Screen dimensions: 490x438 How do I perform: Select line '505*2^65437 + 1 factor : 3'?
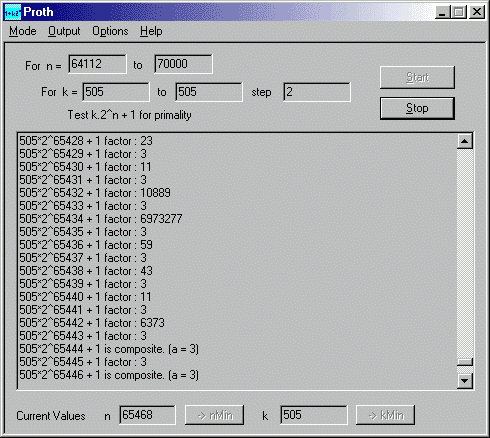(x=83, y=258)
